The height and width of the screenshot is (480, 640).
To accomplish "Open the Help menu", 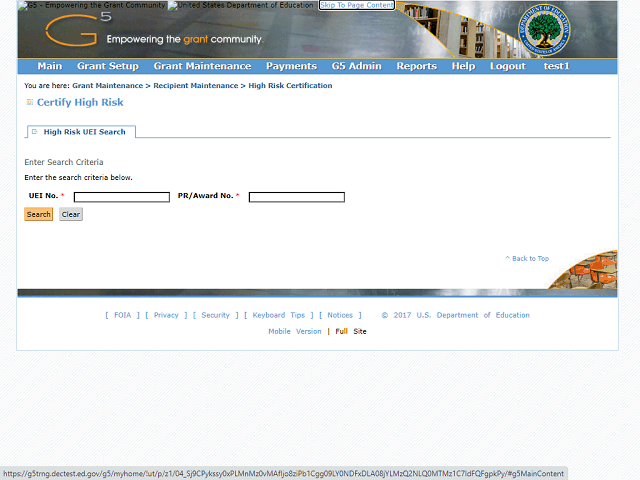I will point(463,66).
